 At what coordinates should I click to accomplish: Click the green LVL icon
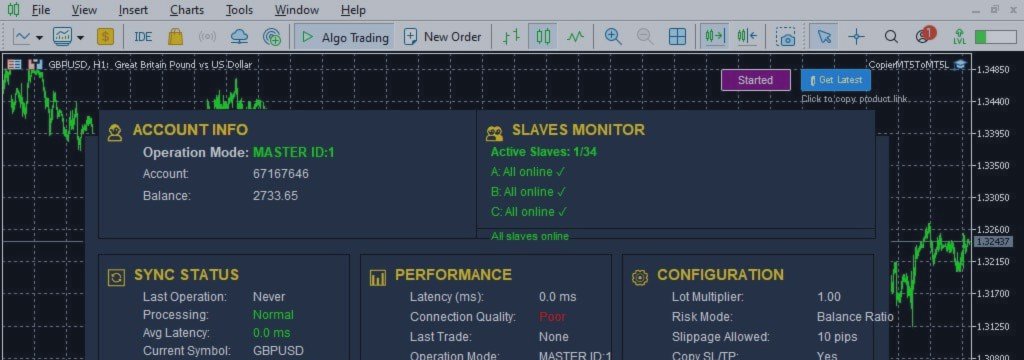[x=959, y=37]
